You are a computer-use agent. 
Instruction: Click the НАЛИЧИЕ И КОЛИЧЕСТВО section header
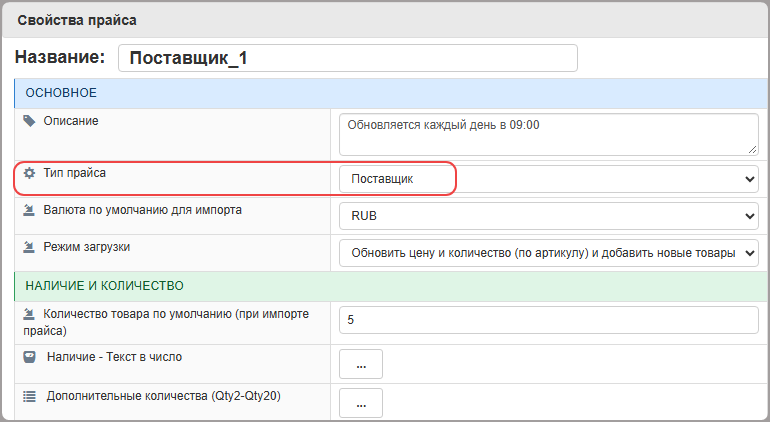pos(391,286)
